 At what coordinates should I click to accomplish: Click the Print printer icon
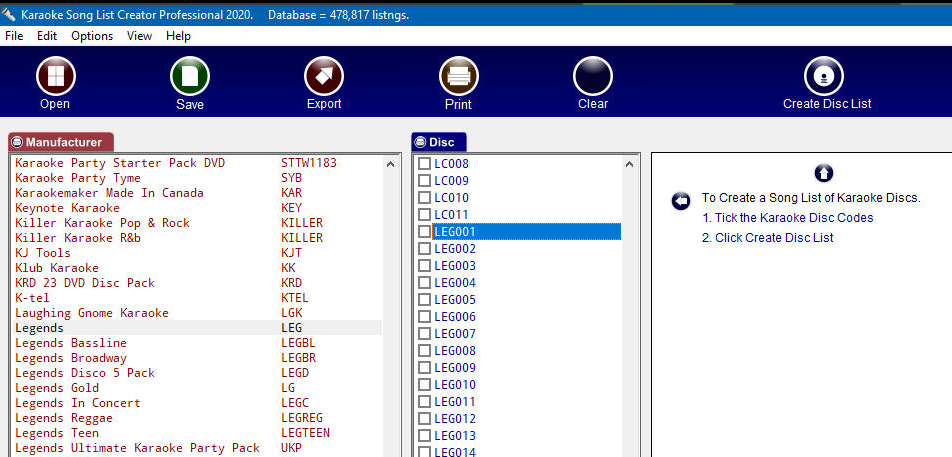(458, 76)
